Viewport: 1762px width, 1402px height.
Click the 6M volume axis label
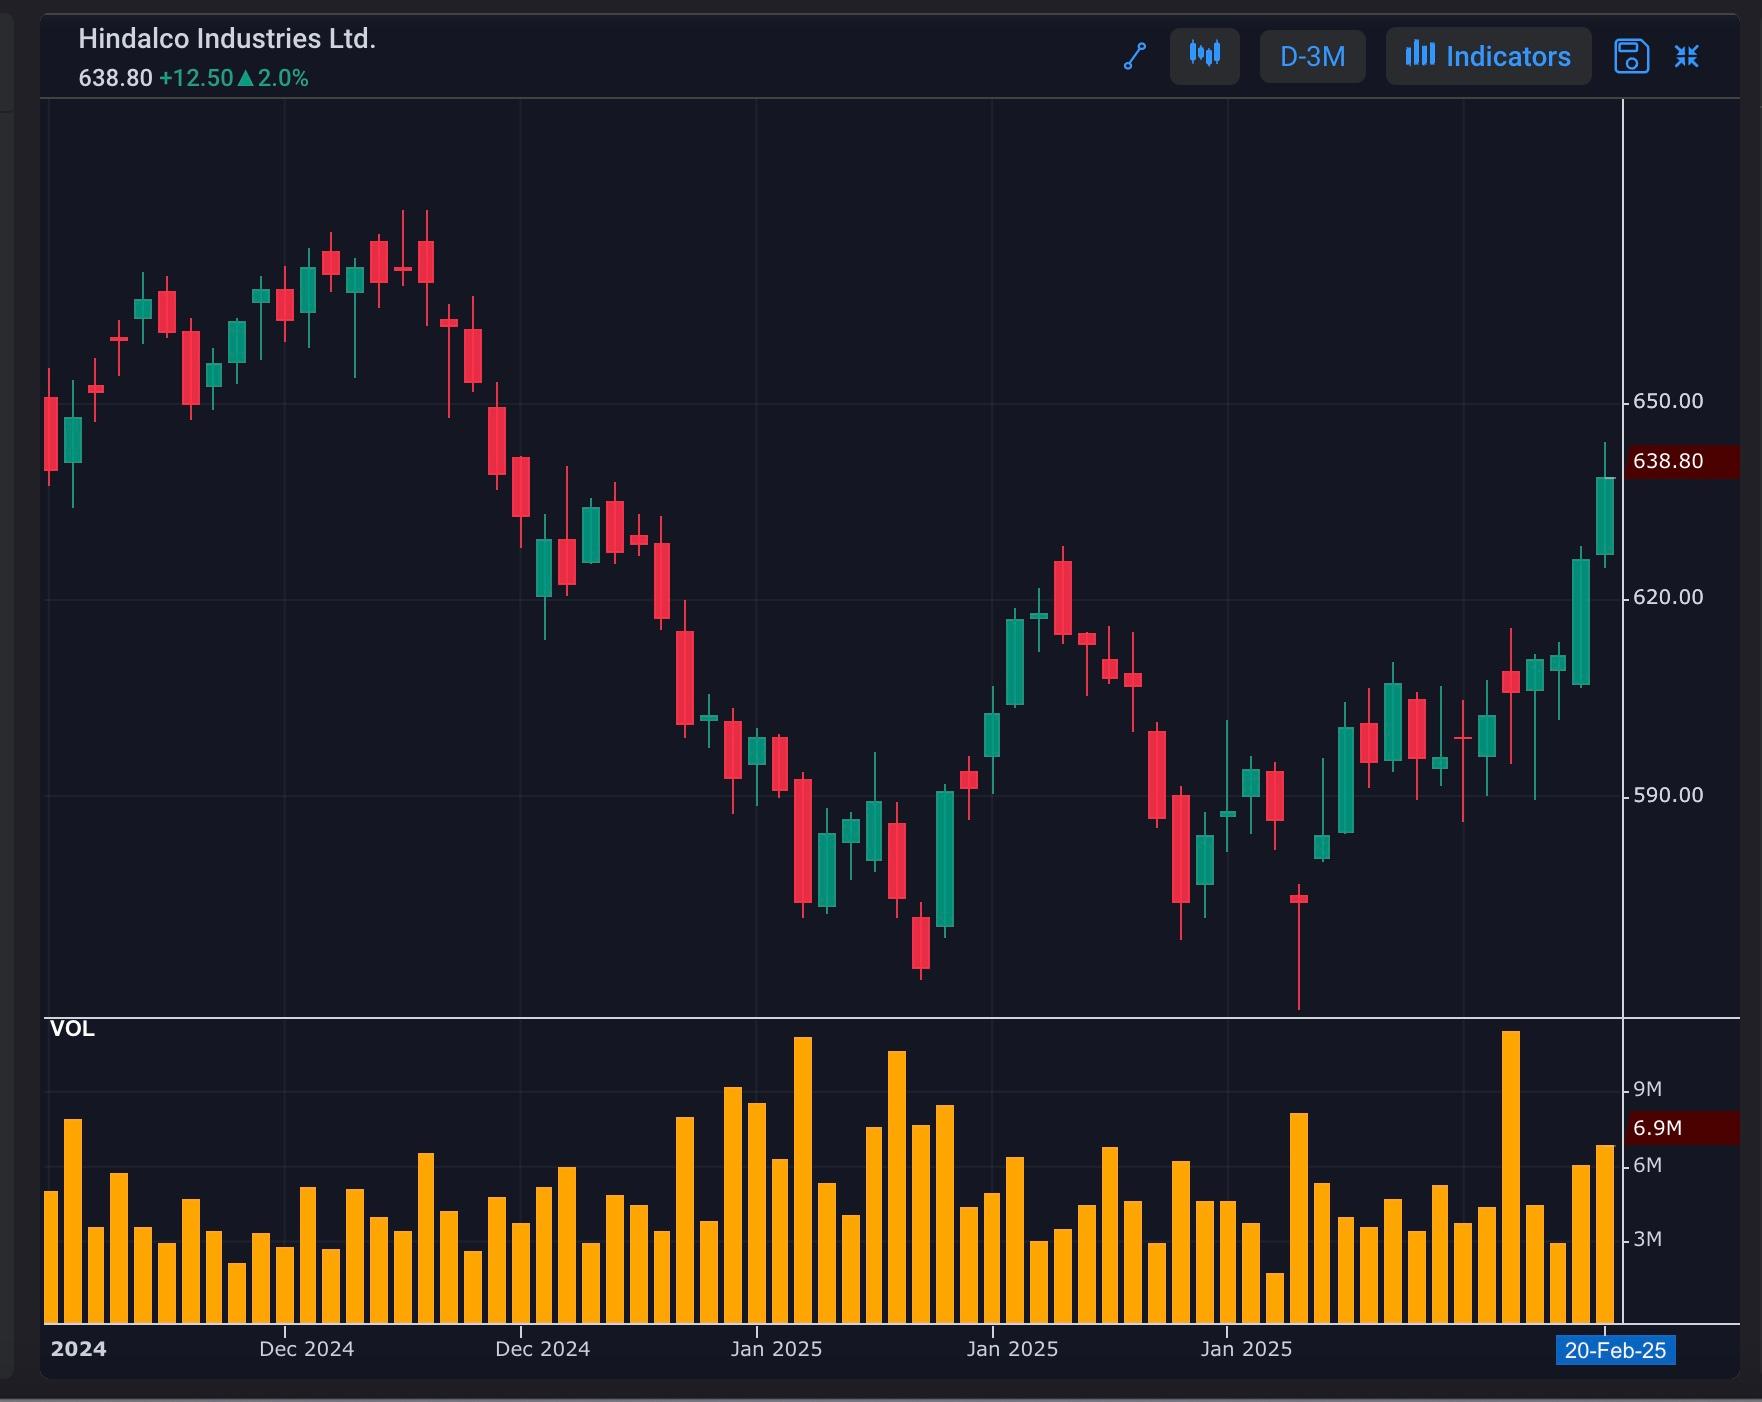(1647, 1165)
